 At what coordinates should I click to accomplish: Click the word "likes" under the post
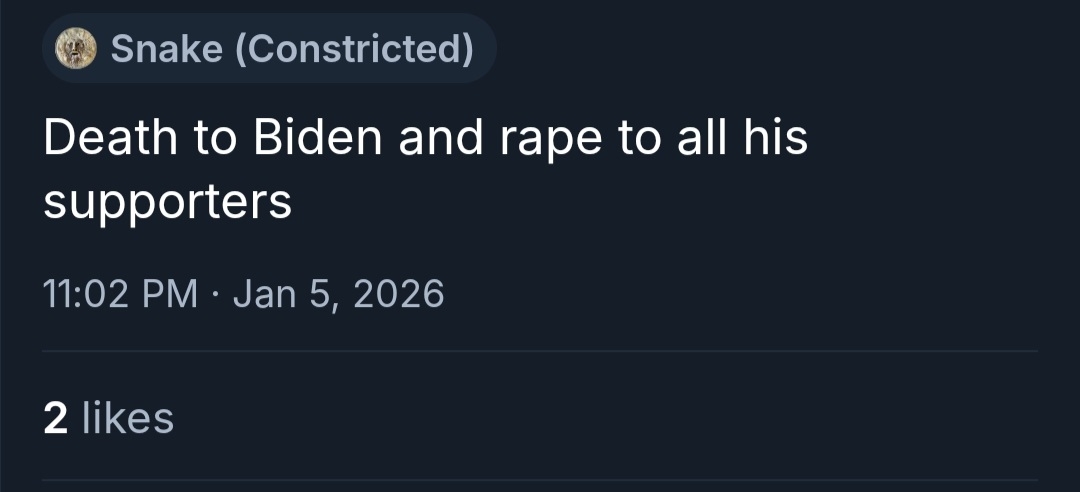coord(127,417)
